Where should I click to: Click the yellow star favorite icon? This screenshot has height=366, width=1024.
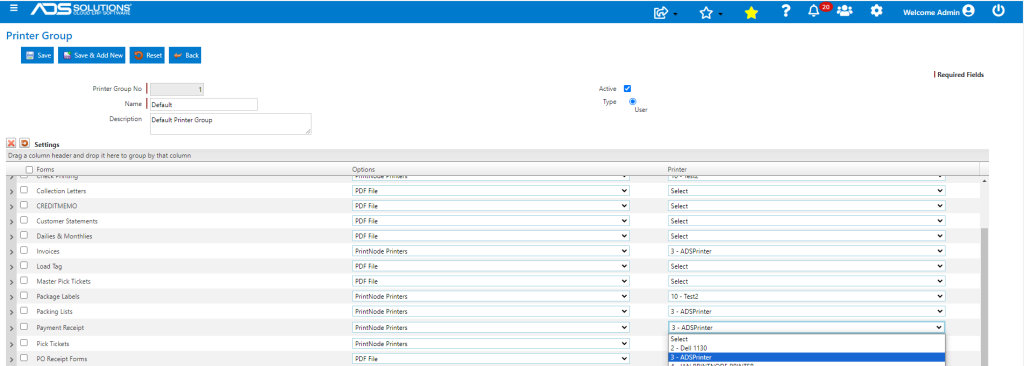(751, 12)
